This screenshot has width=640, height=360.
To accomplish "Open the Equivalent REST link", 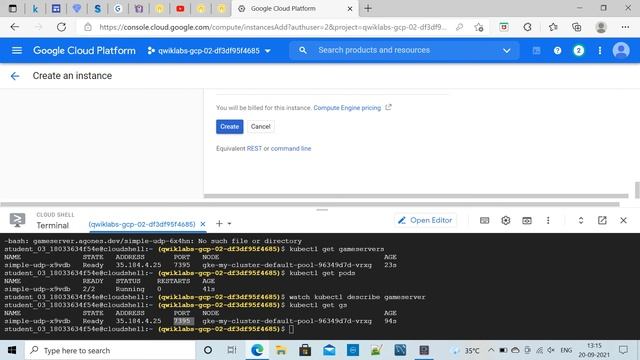I will [x=254, y=149].
